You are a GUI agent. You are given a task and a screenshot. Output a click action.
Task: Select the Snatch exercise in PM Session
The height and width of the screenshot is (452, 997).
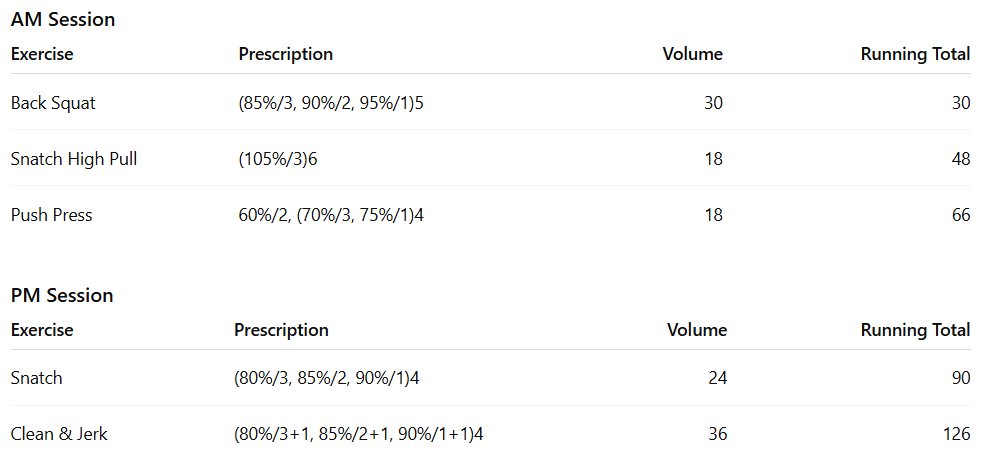pyautogui.click(x=36, y=378)
